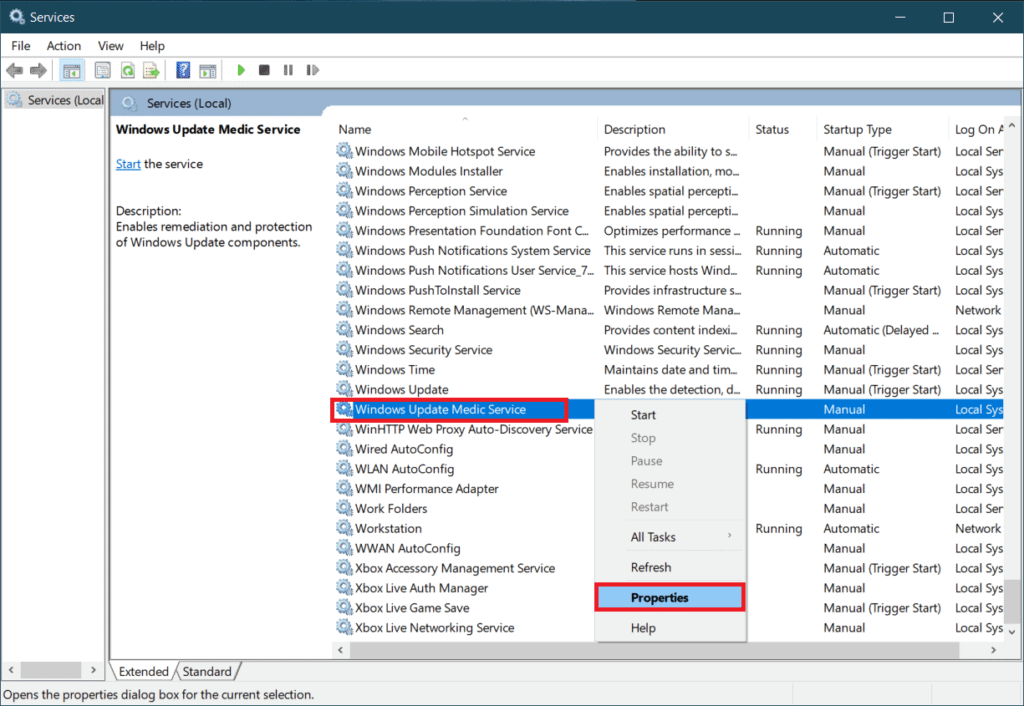Click the Start service toolbar icon
The width and height of the screenshot is (1024, 706).
click(x=241, y=69)
